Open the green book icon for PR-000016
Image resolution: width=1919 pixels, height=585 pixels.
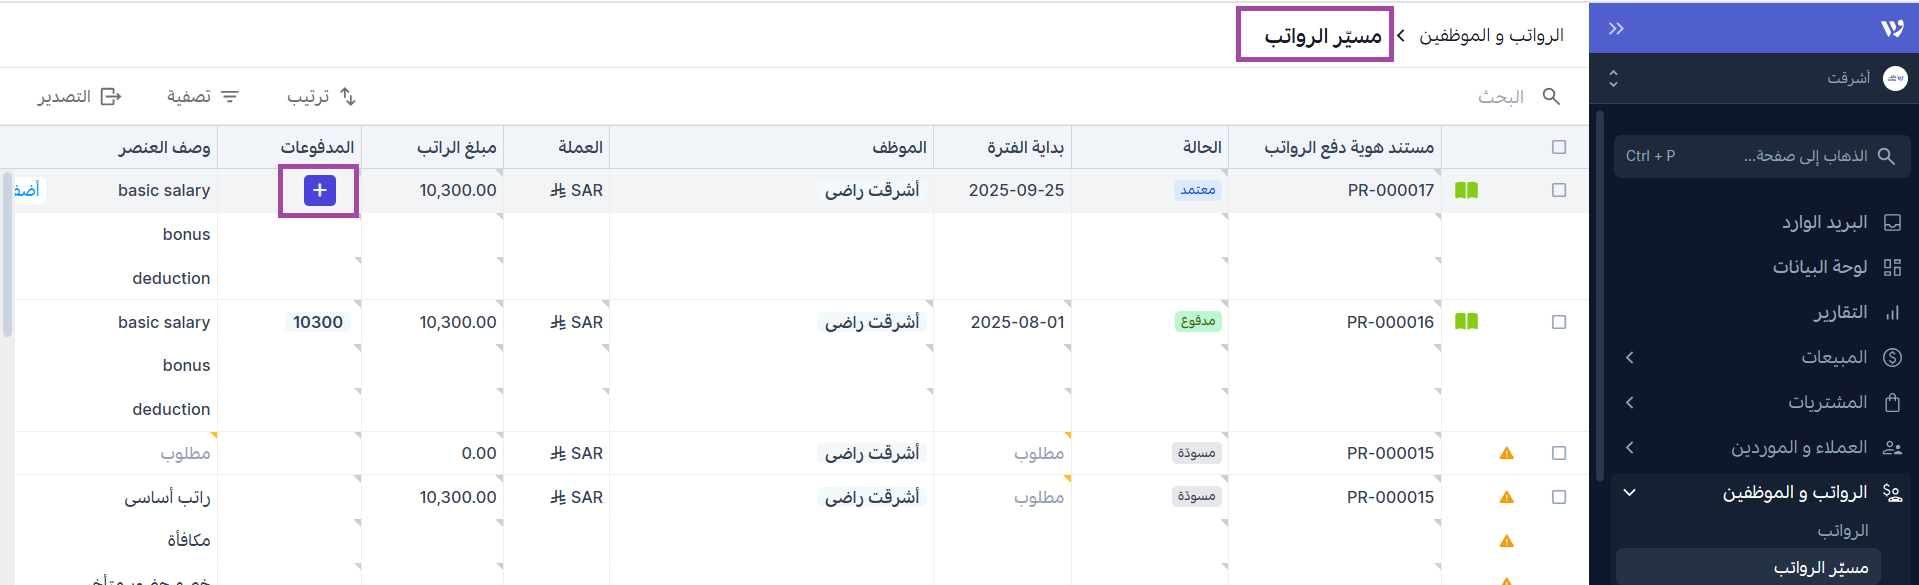[x=1466, y=322]
